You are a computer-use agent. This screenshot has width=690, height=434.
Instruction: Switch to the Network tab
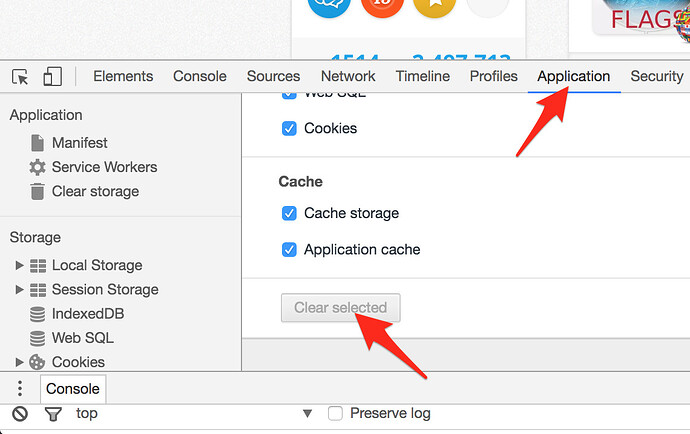348,76
